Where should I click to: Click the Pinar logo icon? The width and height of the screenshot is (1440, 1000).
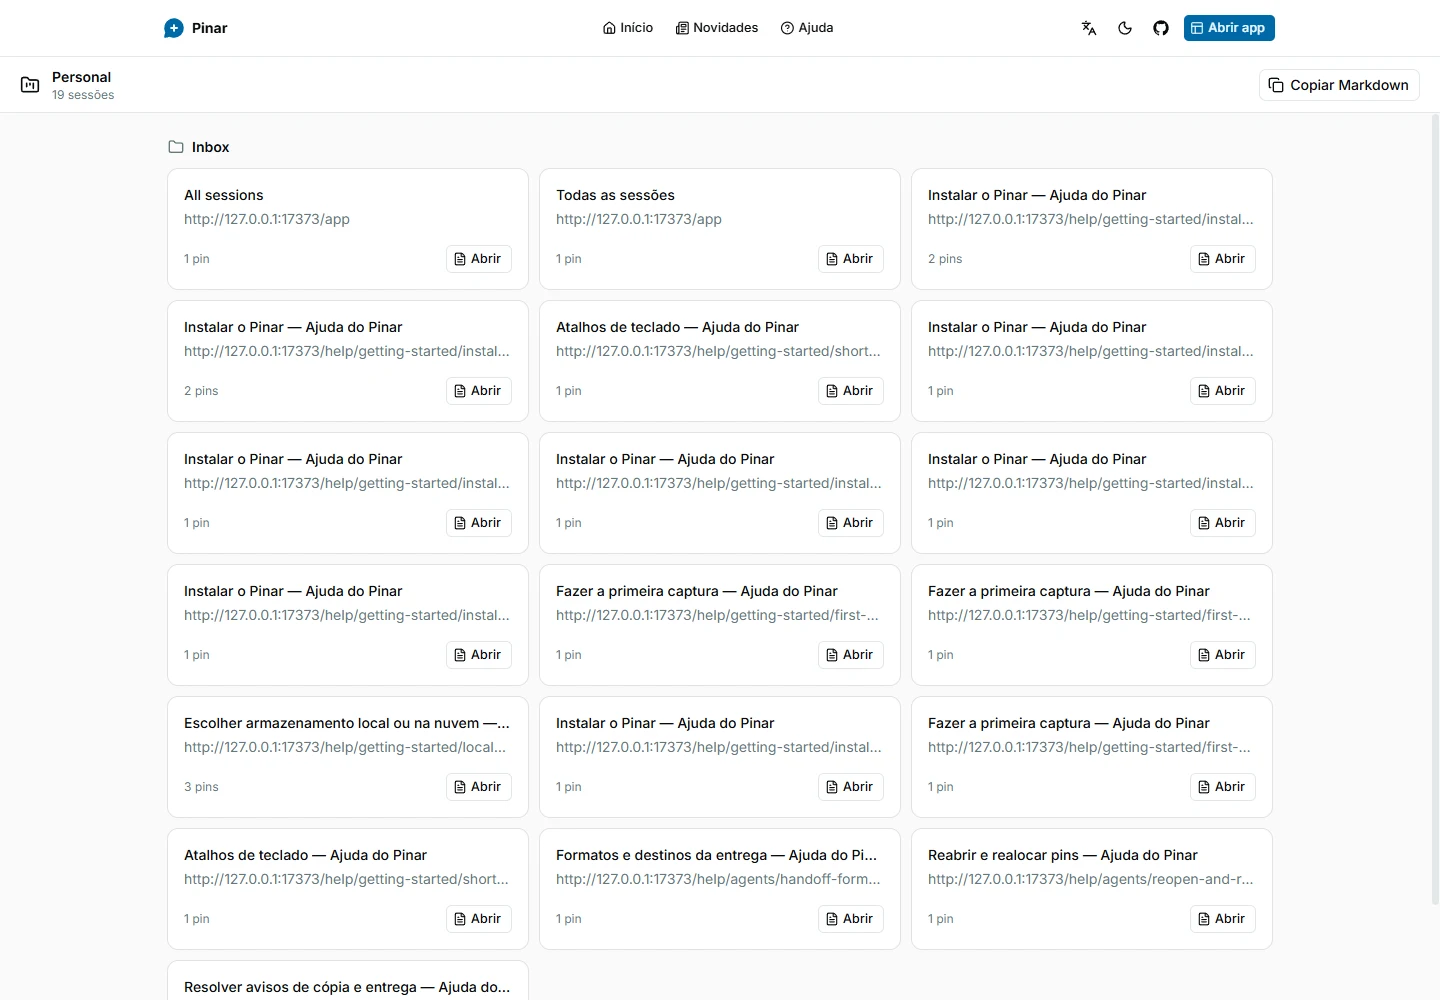tap(174, 28)
